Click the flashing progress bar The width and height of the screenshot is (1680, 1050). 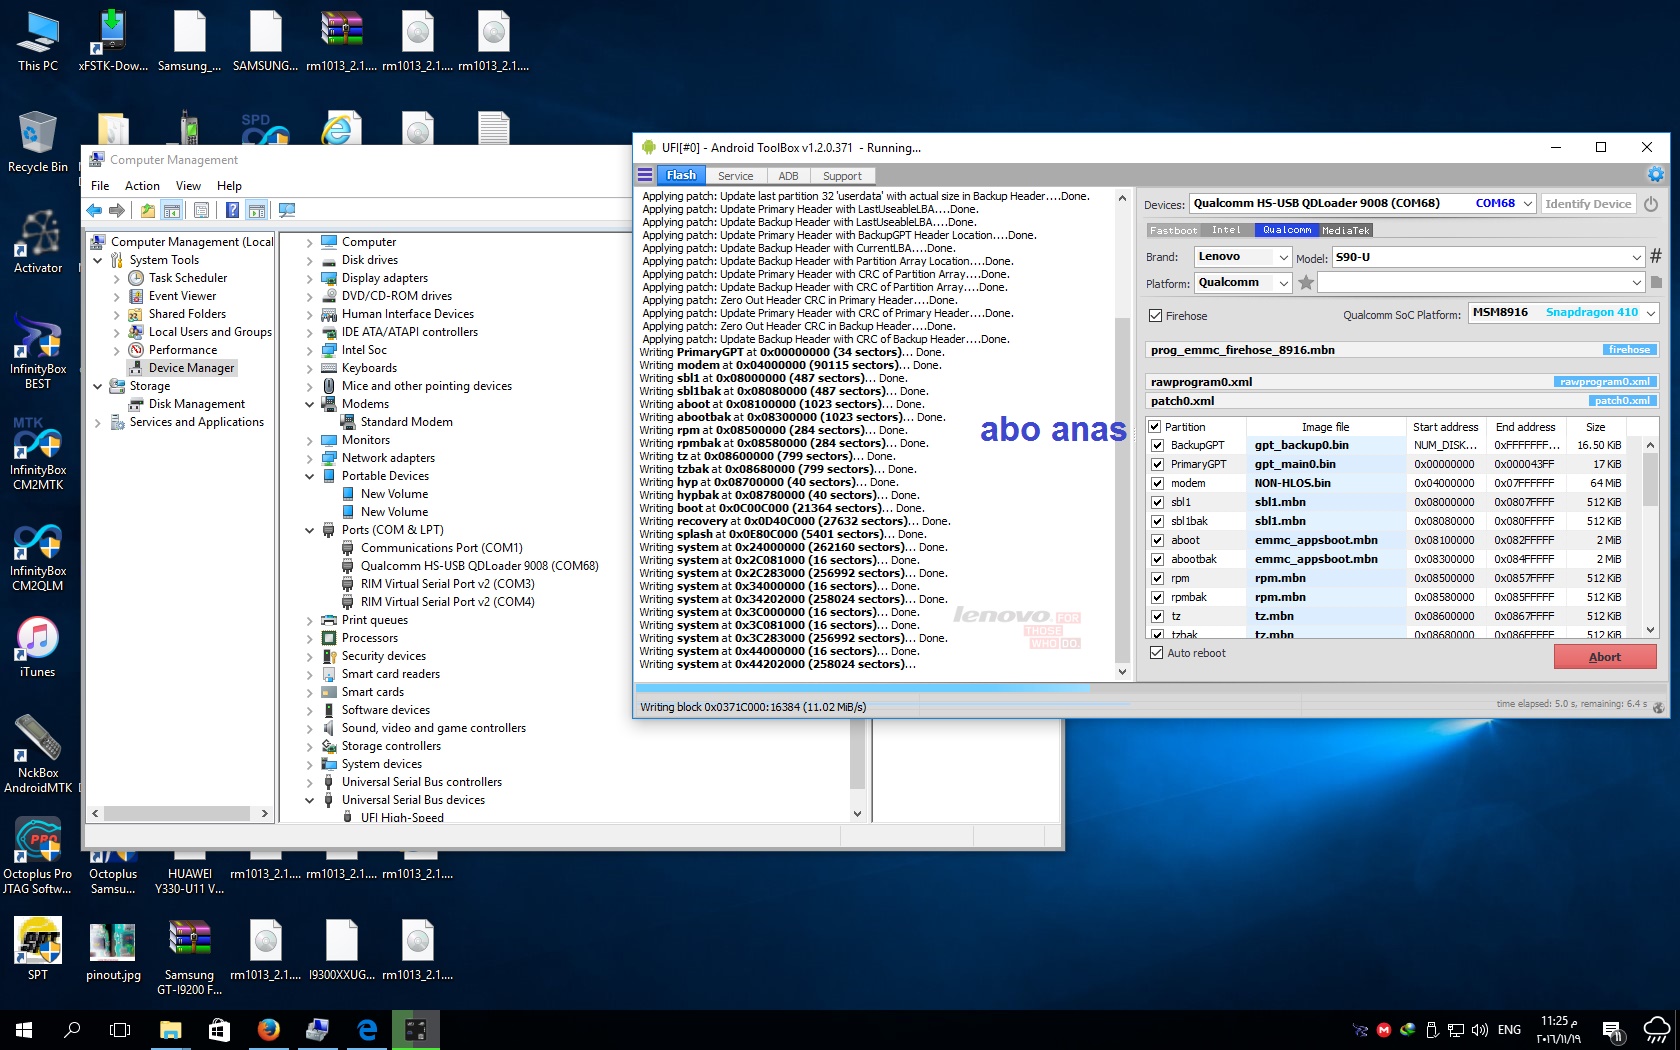click(x=1150, y=688)
